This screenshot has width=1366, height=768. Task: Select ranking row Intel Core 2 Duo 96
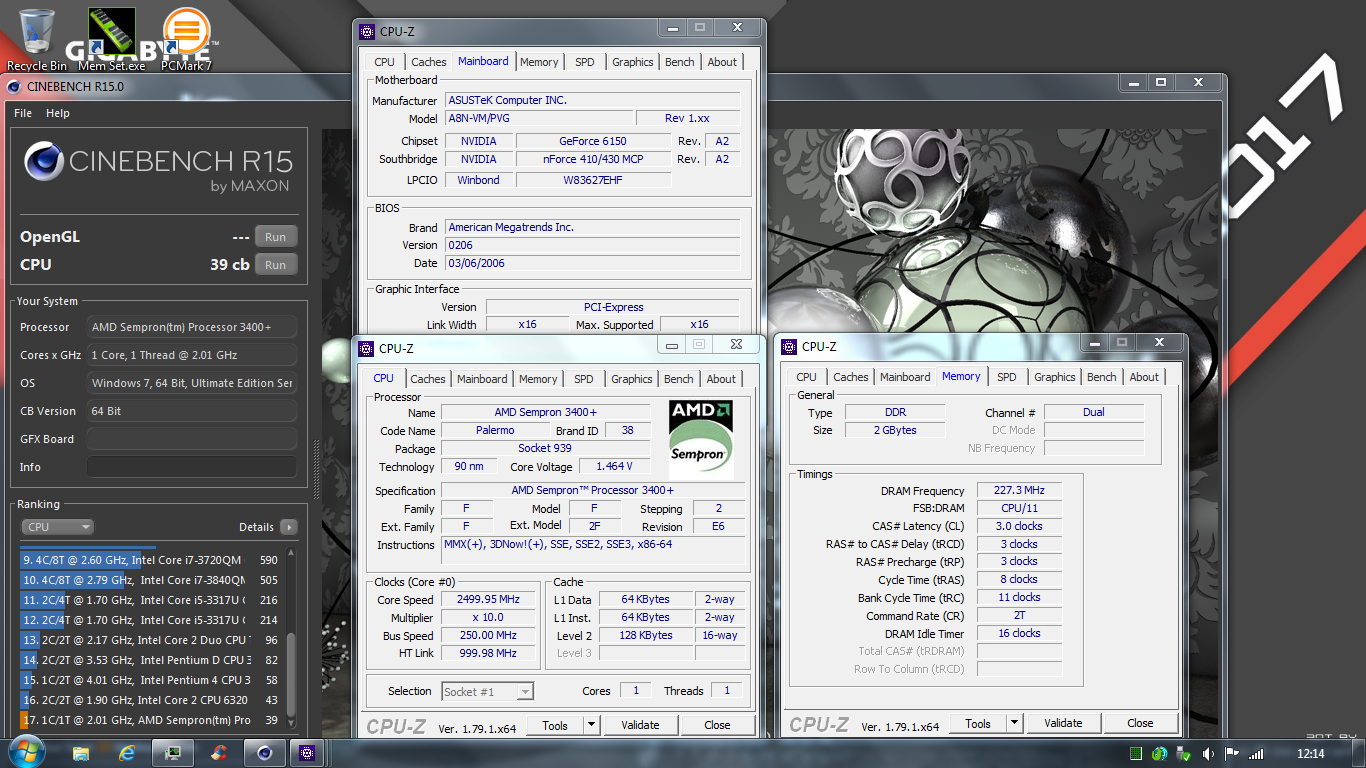pos(150,640)
